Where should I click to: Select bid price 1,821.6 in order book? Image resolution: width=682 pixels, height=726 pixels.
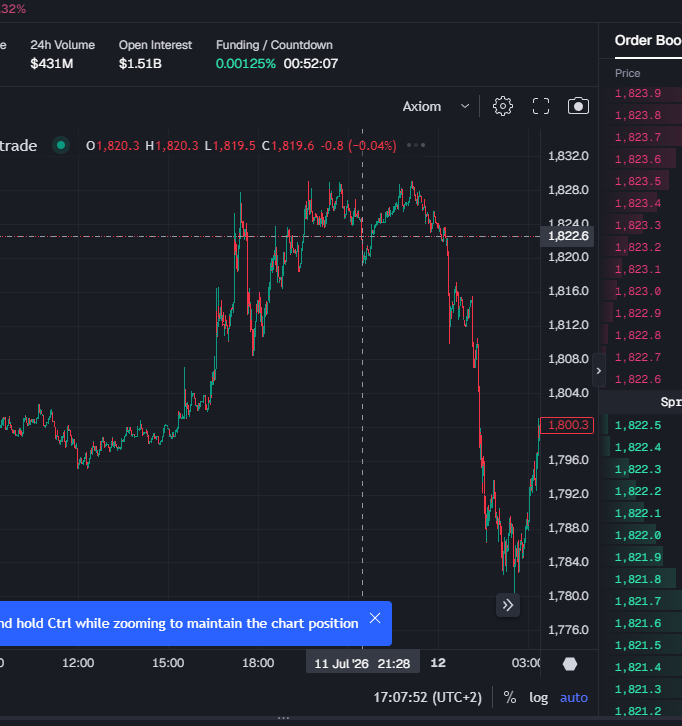638,623
